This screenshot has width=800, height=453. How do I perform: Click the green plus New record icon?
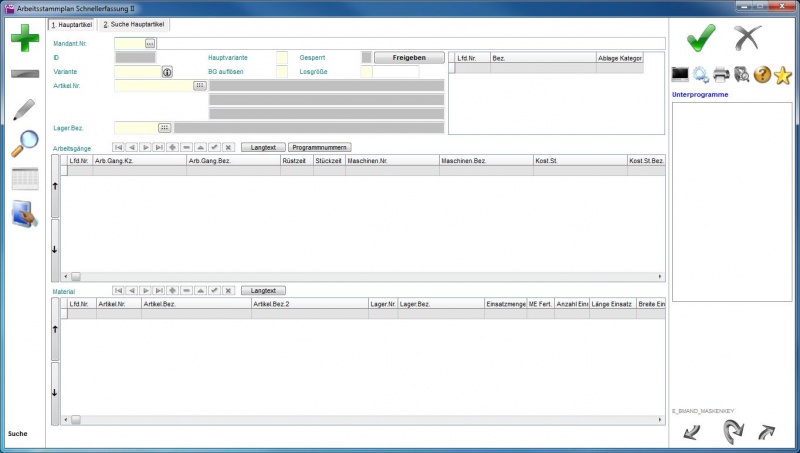[x=23, y=38]
